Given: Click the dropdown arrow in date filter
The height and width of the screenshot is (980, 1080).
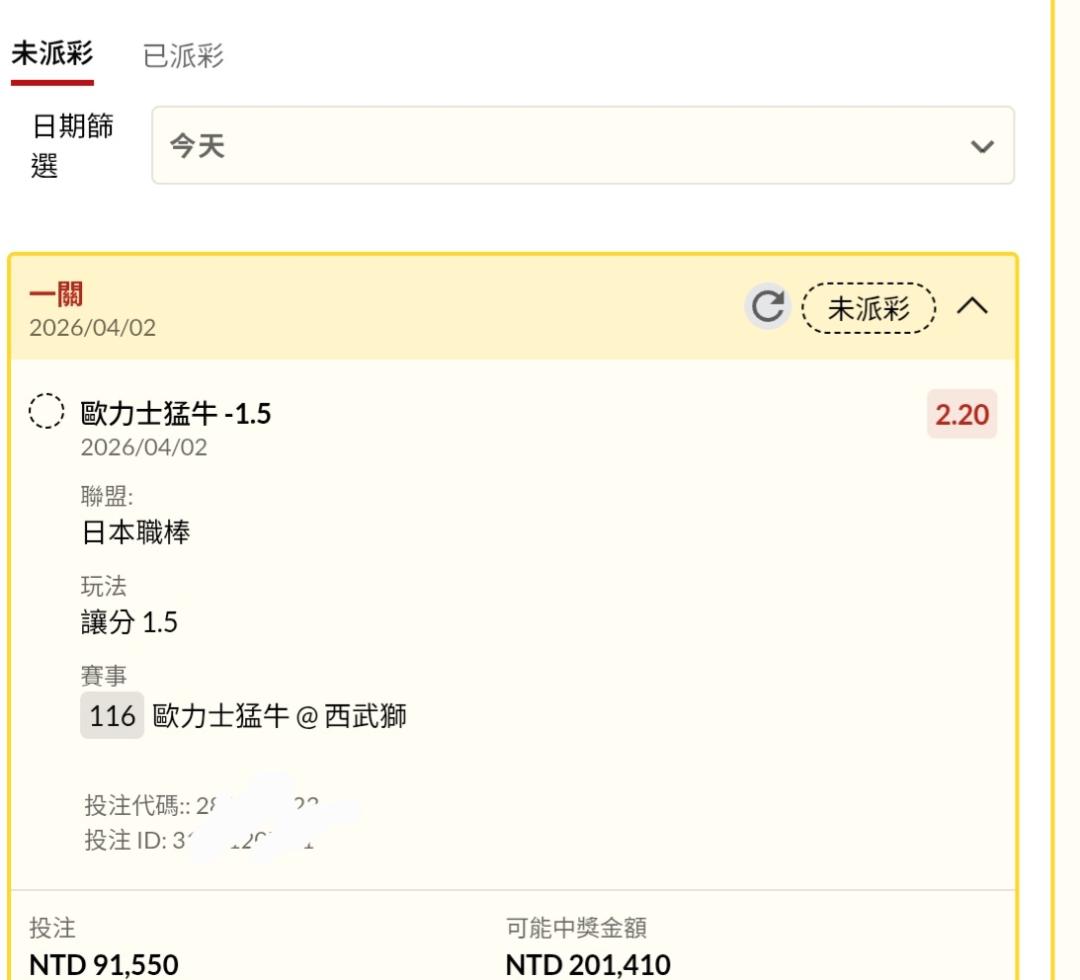Looking at the screenshot, I should (982, 147).
